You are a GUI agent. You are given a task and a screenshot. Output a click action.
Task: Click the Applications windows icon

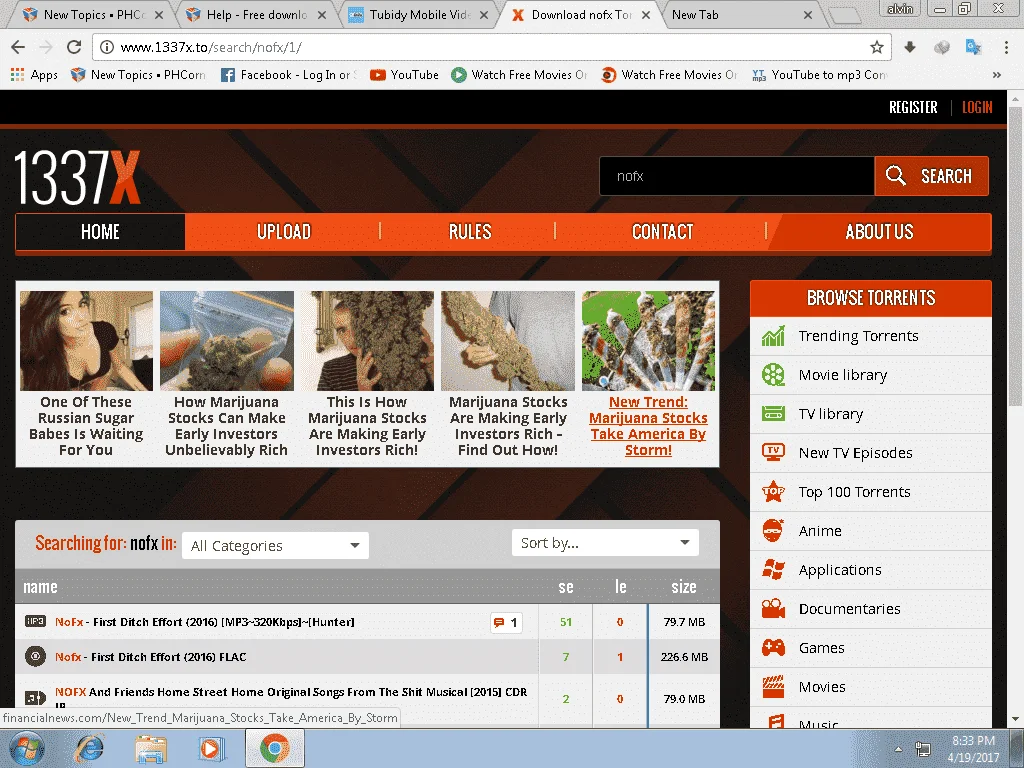point(773,569)
